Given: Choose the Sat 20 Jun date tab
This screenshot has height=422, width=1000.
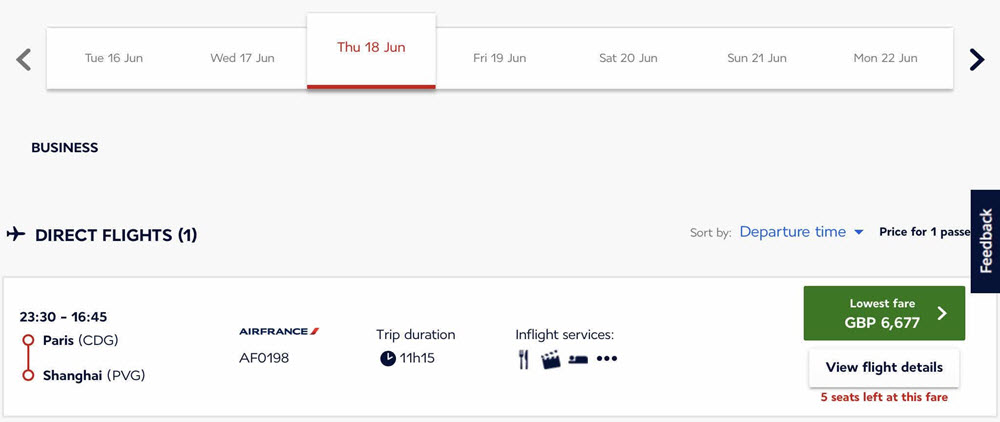Looking at the screenshot, I should pyautogui.click(x=628, y=58).
